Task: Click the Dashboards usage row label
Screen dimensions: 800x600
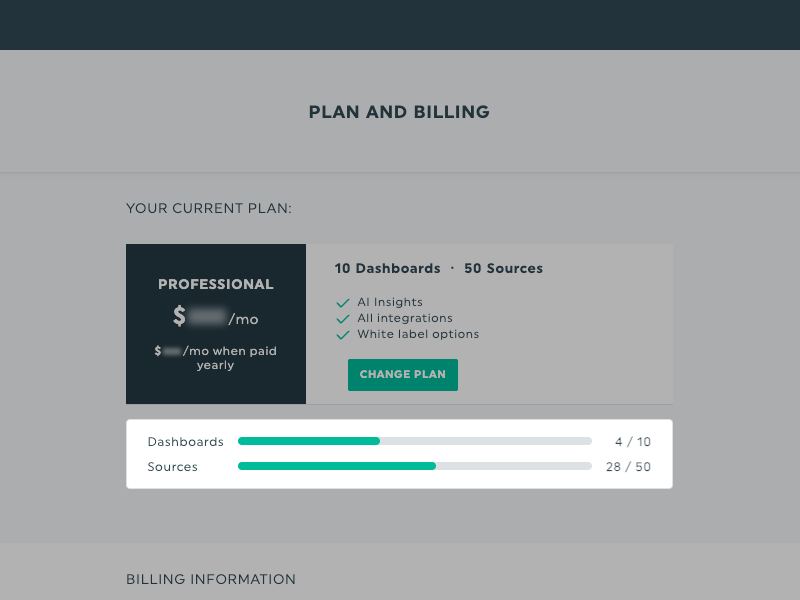Action: 185,442
